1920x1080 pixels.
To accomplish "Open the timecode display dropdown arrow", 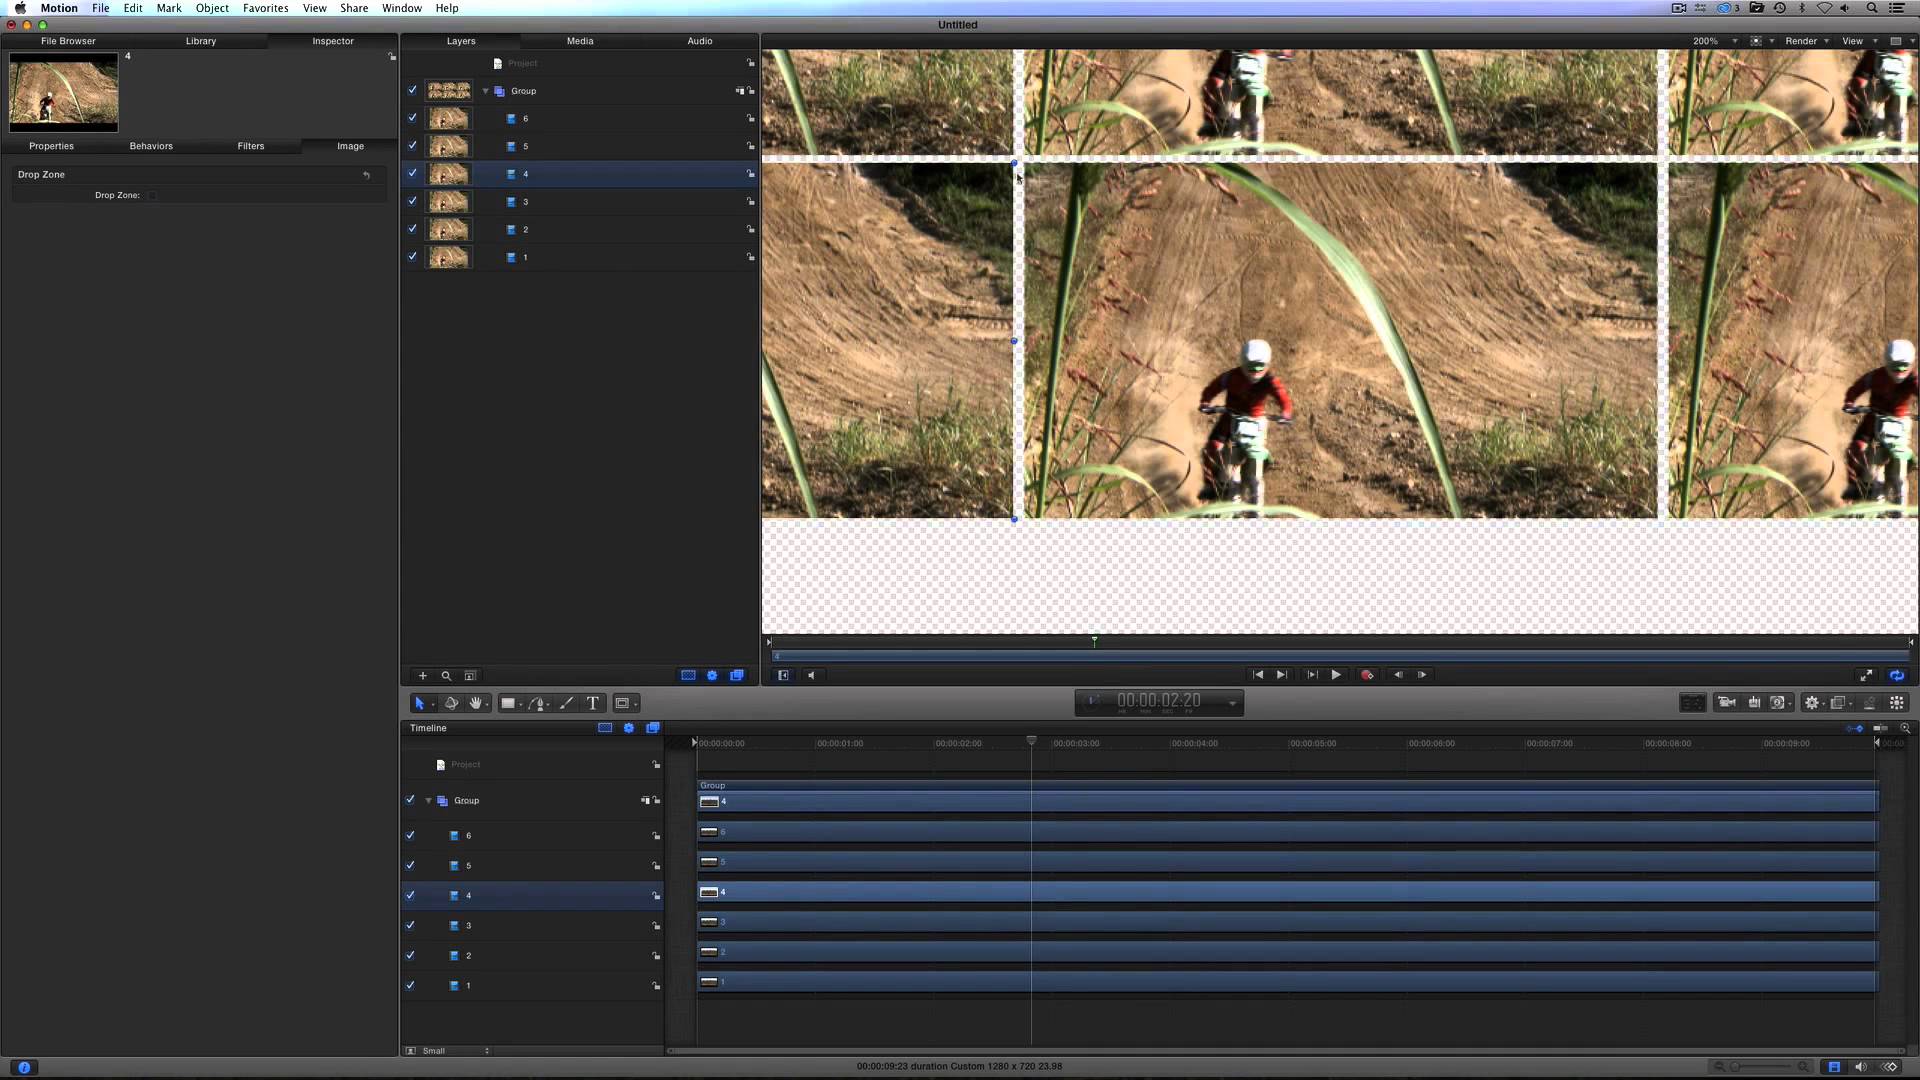I will click(1232, 704).
